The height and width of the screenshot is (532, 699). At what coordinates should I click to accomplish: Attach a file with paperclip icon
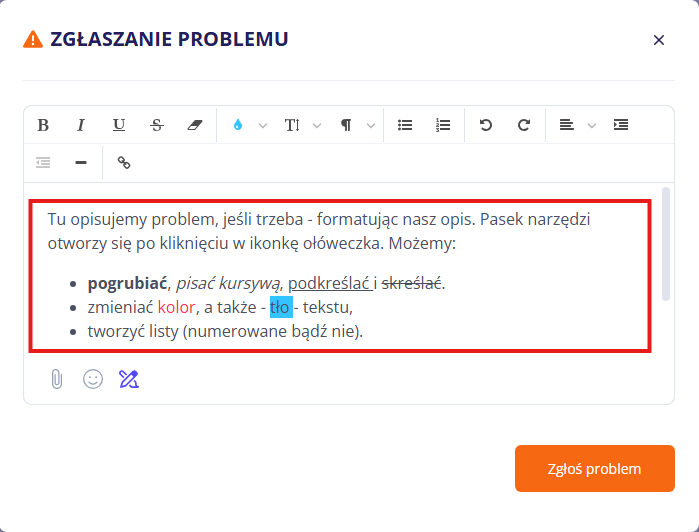pyautogui.click(x=57, y=379)
